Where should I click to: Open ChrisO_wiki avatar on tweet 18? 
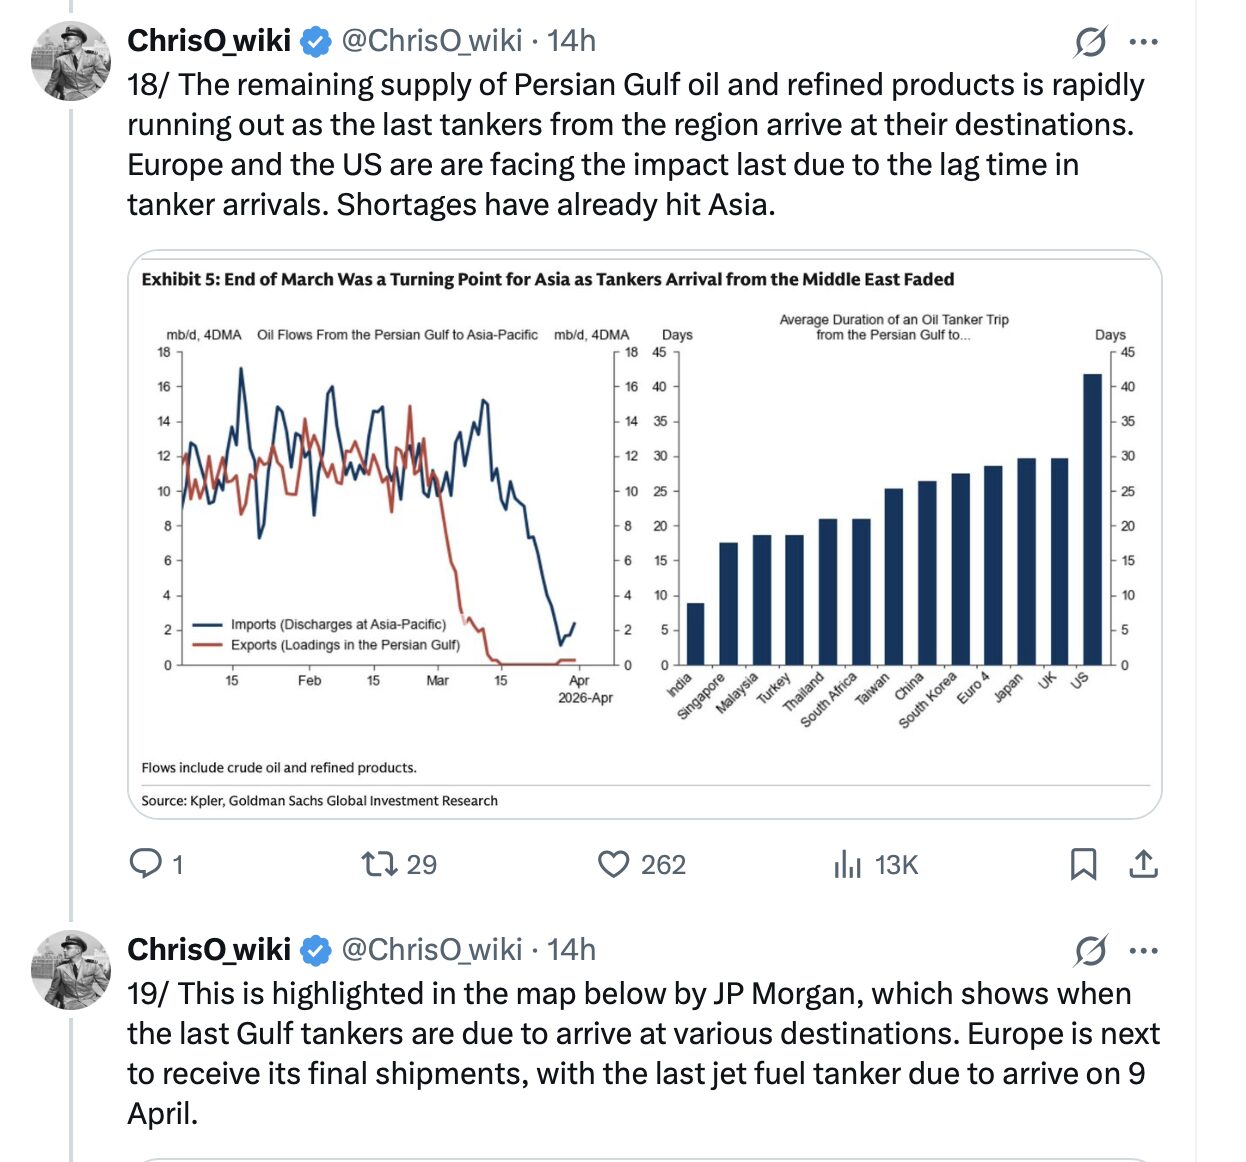point(70,62)
